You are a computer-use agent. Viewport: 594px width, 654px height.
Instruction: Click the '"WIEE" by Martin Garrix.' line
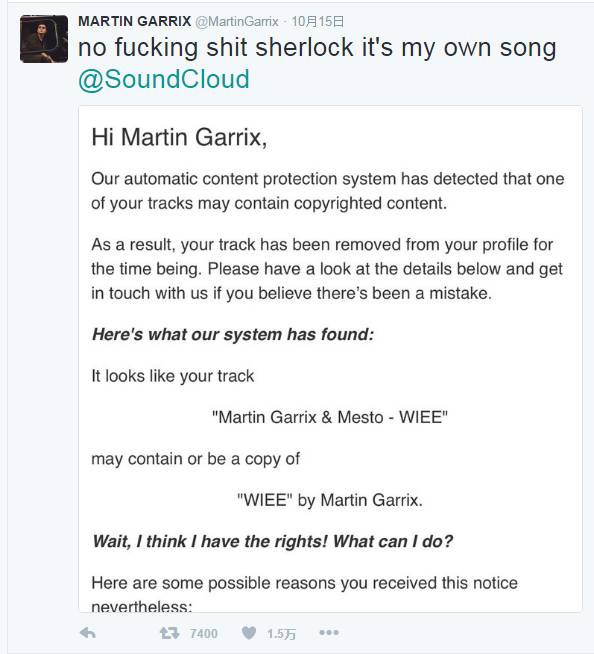pos(330,500)
